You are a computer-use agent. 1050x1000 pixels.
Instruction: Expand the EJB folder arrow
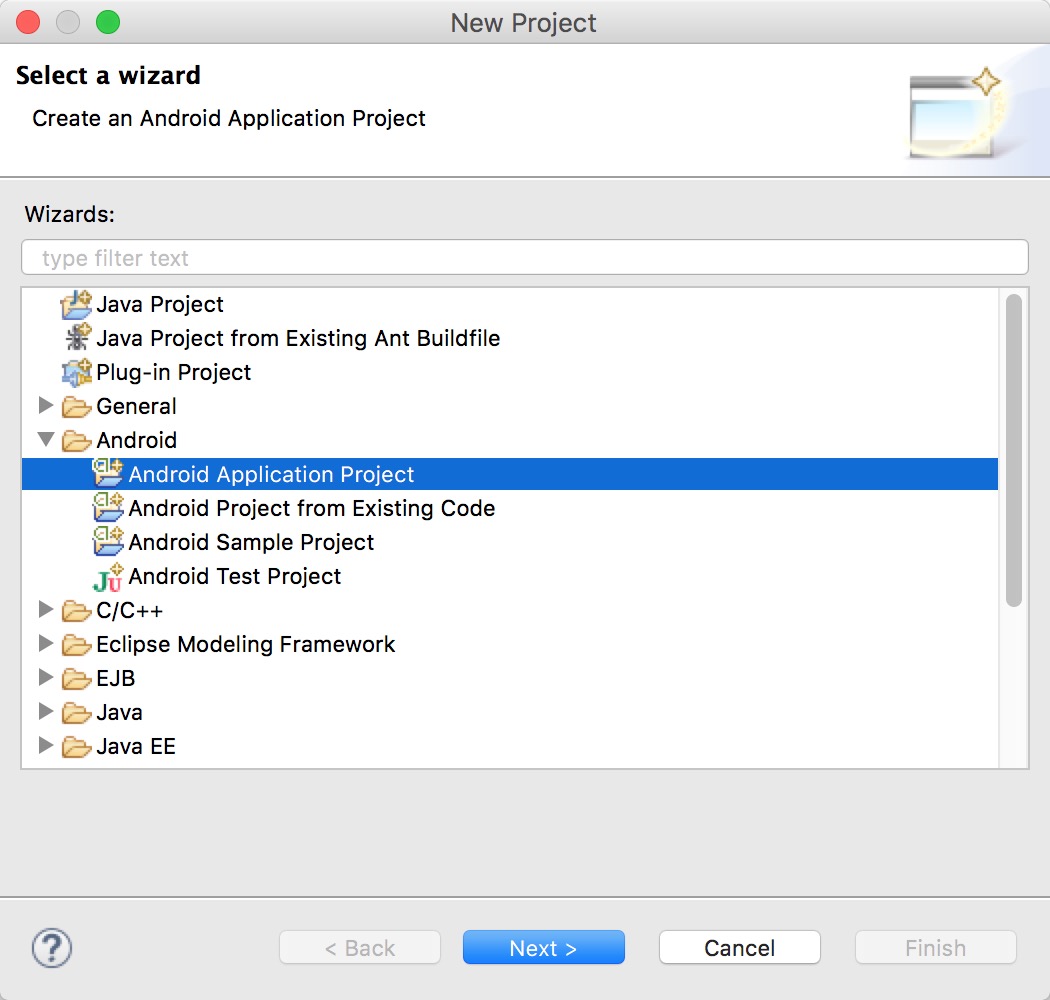click(x=46, y=678)
